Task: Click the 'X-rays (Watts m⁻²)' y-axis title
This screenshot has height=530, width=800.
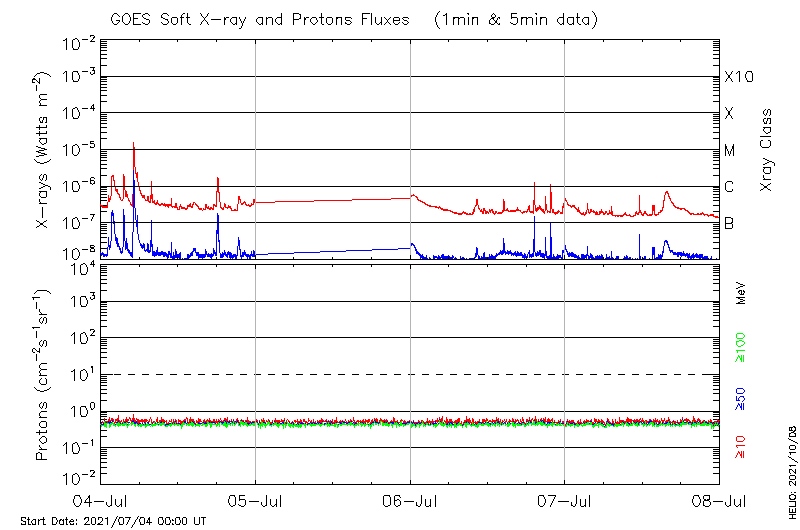Action: 43,150
